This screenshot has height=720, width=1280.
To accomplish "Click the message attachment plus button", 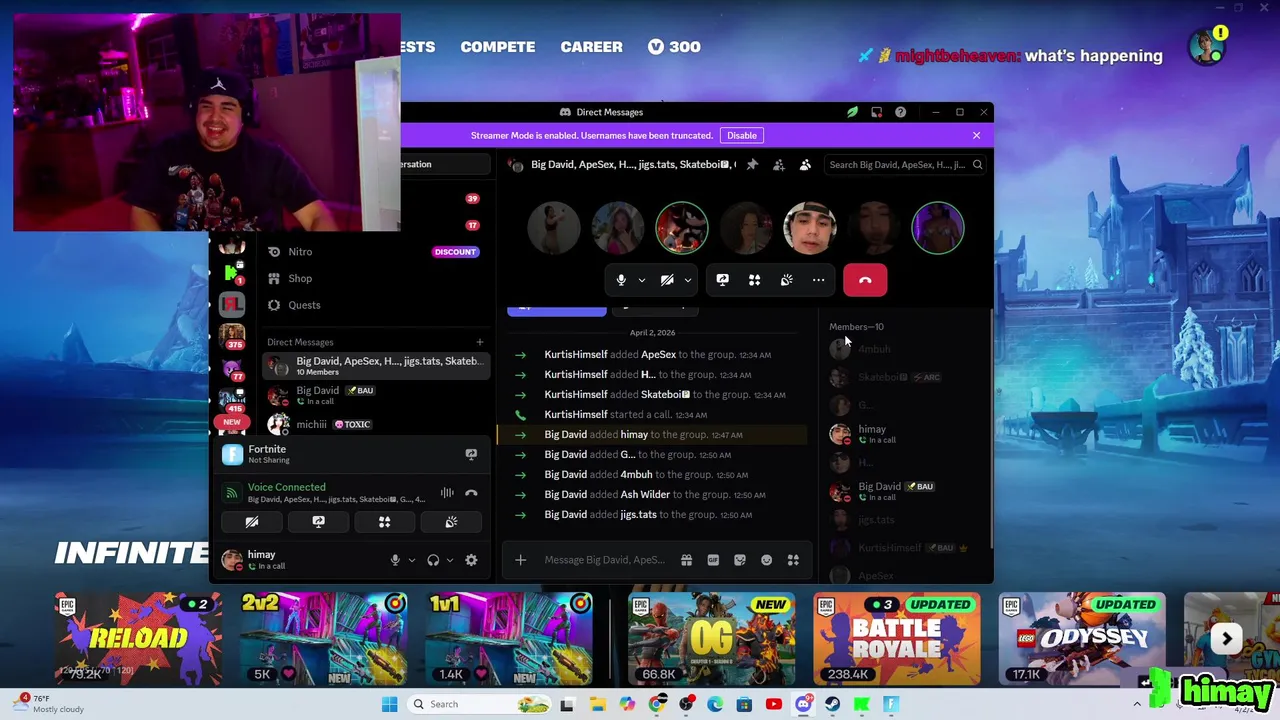I will click(520, 560).
